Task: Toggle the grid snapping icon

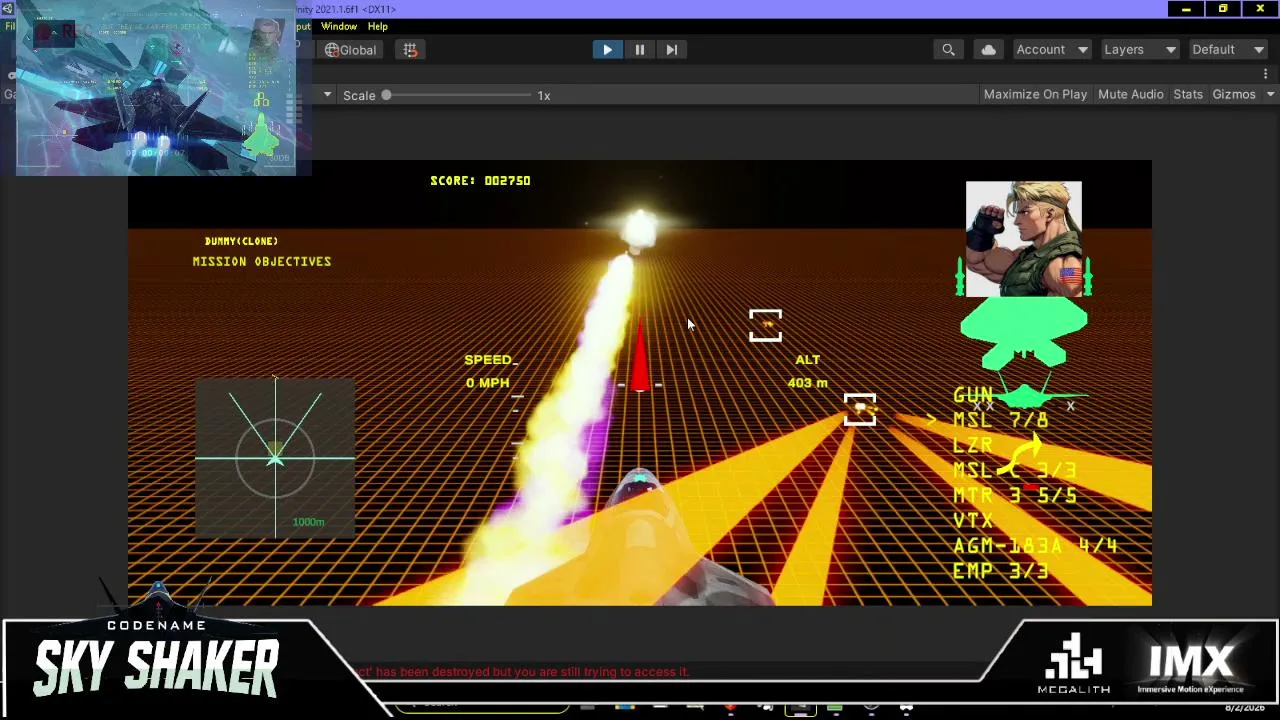Action: (410, 50)
